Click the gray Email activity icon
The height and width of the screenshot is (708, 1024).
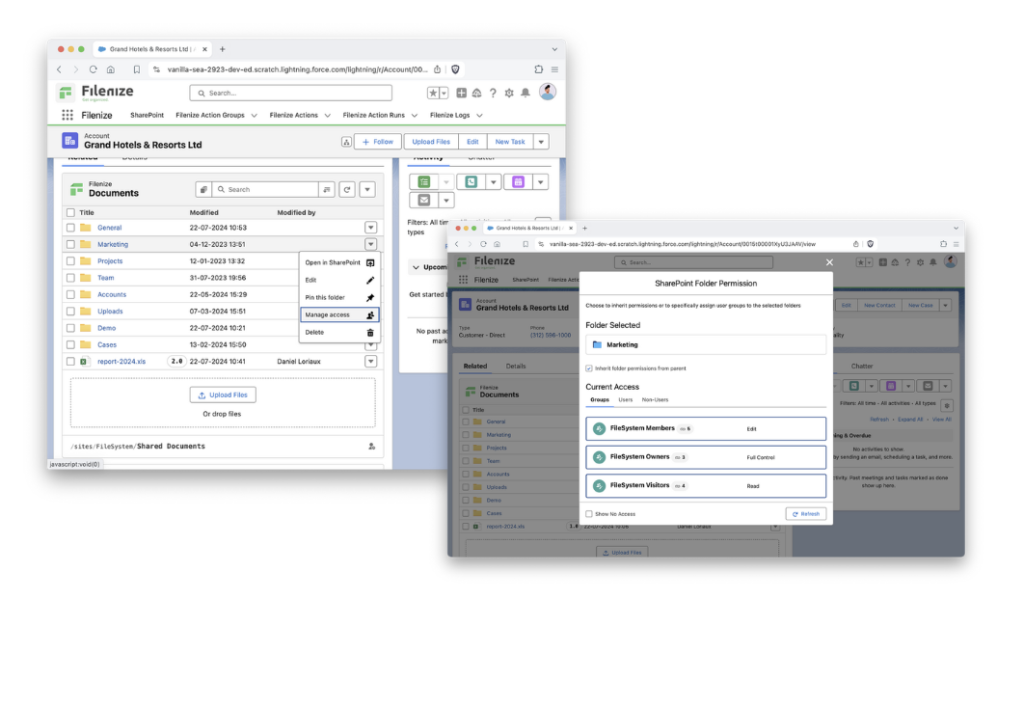tap(424, 200)
